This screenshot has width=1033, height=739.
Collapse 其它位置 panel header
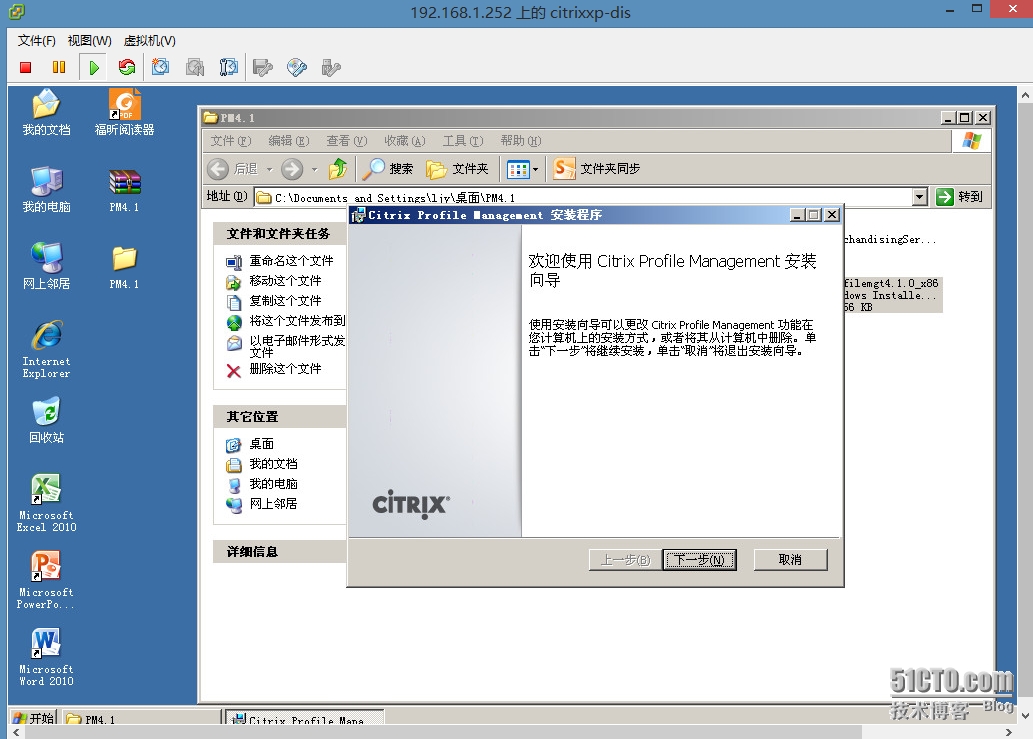[280, 416]
